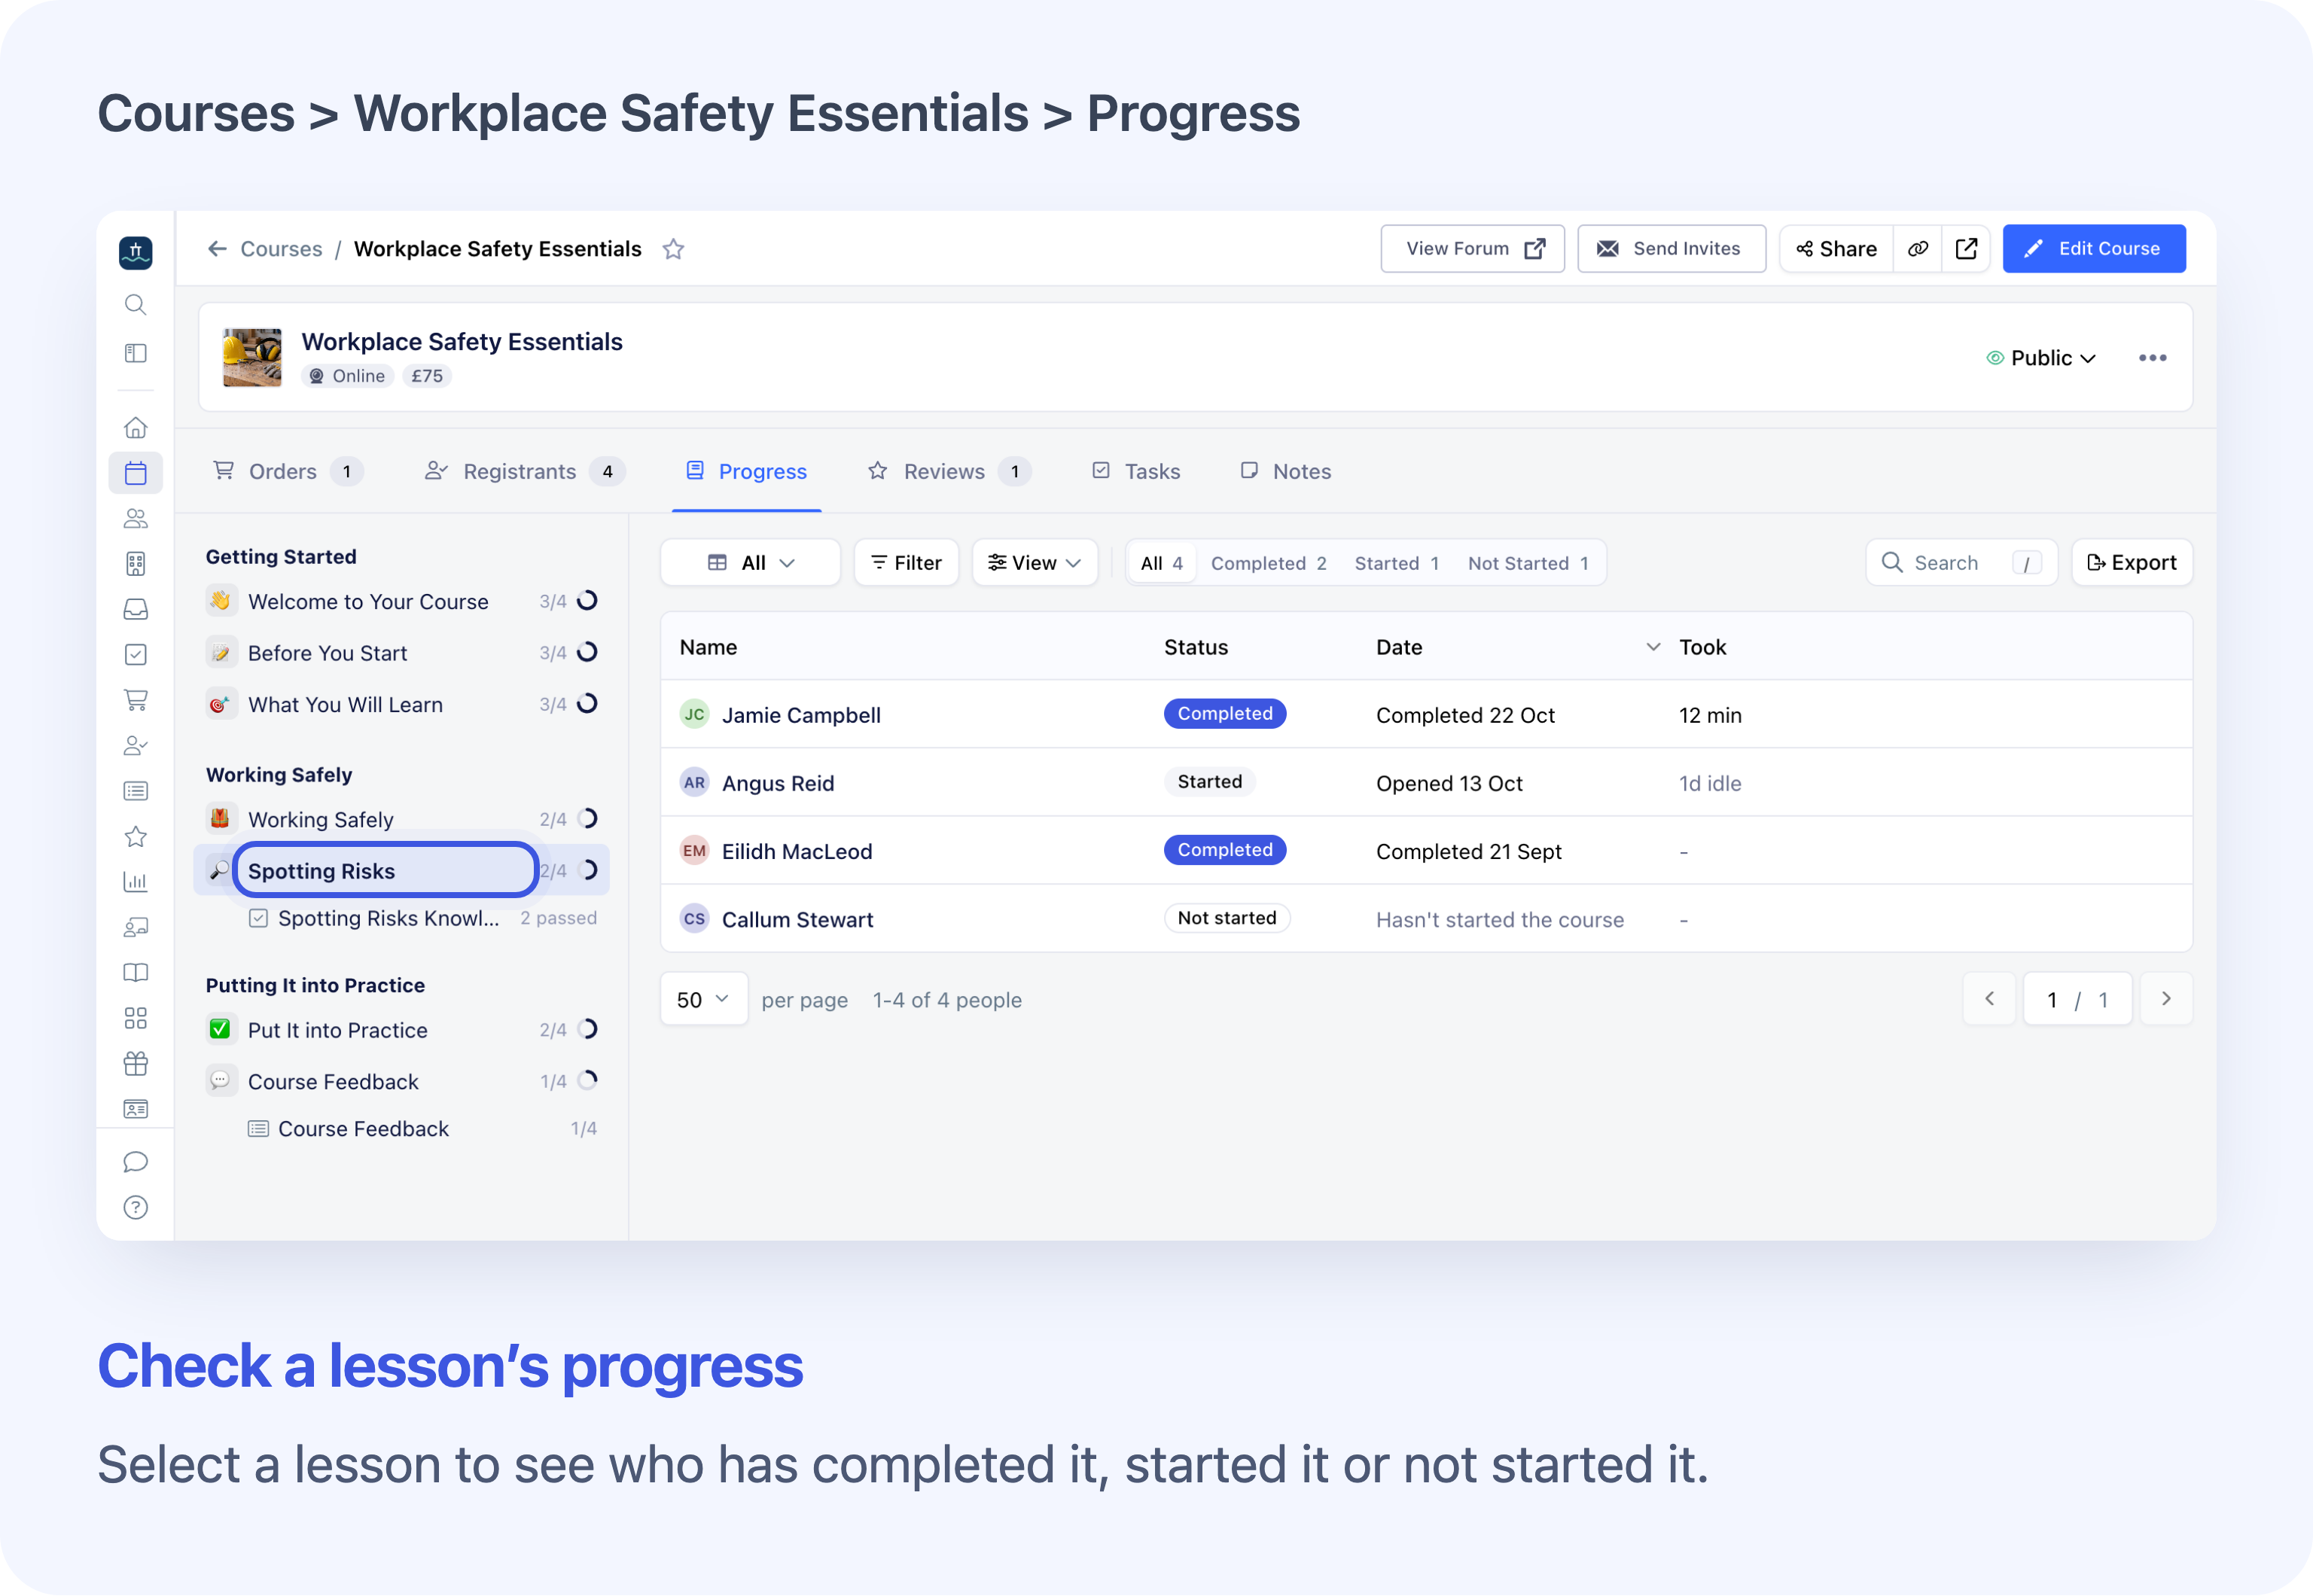The image size is (2313, 1596).
Task: Favorite the course with the star icon
Action: coord(673,249)
